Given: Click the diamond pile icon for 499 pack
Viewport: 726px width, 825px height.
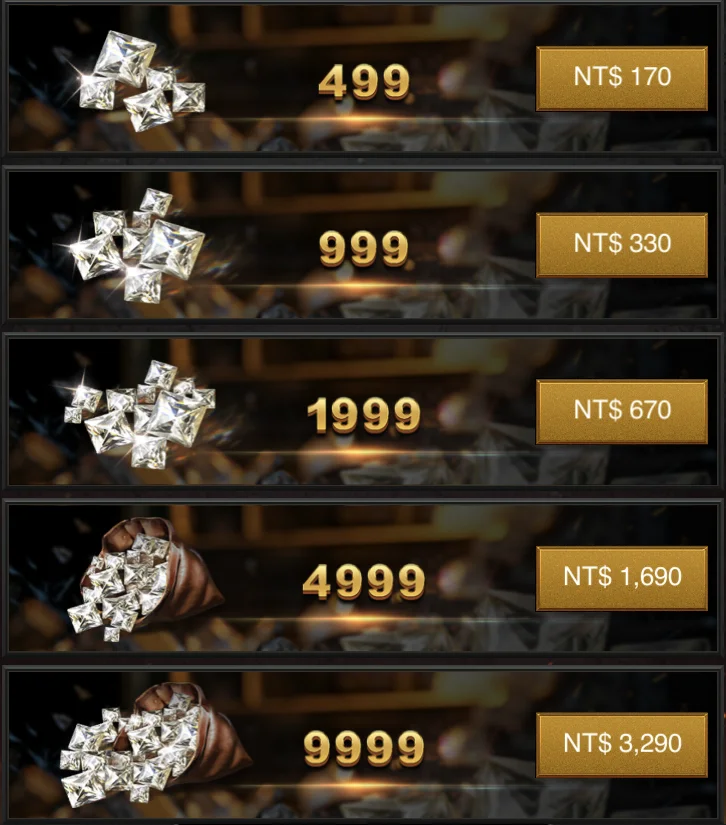Looking at the screenshot, I should [141, 81].
